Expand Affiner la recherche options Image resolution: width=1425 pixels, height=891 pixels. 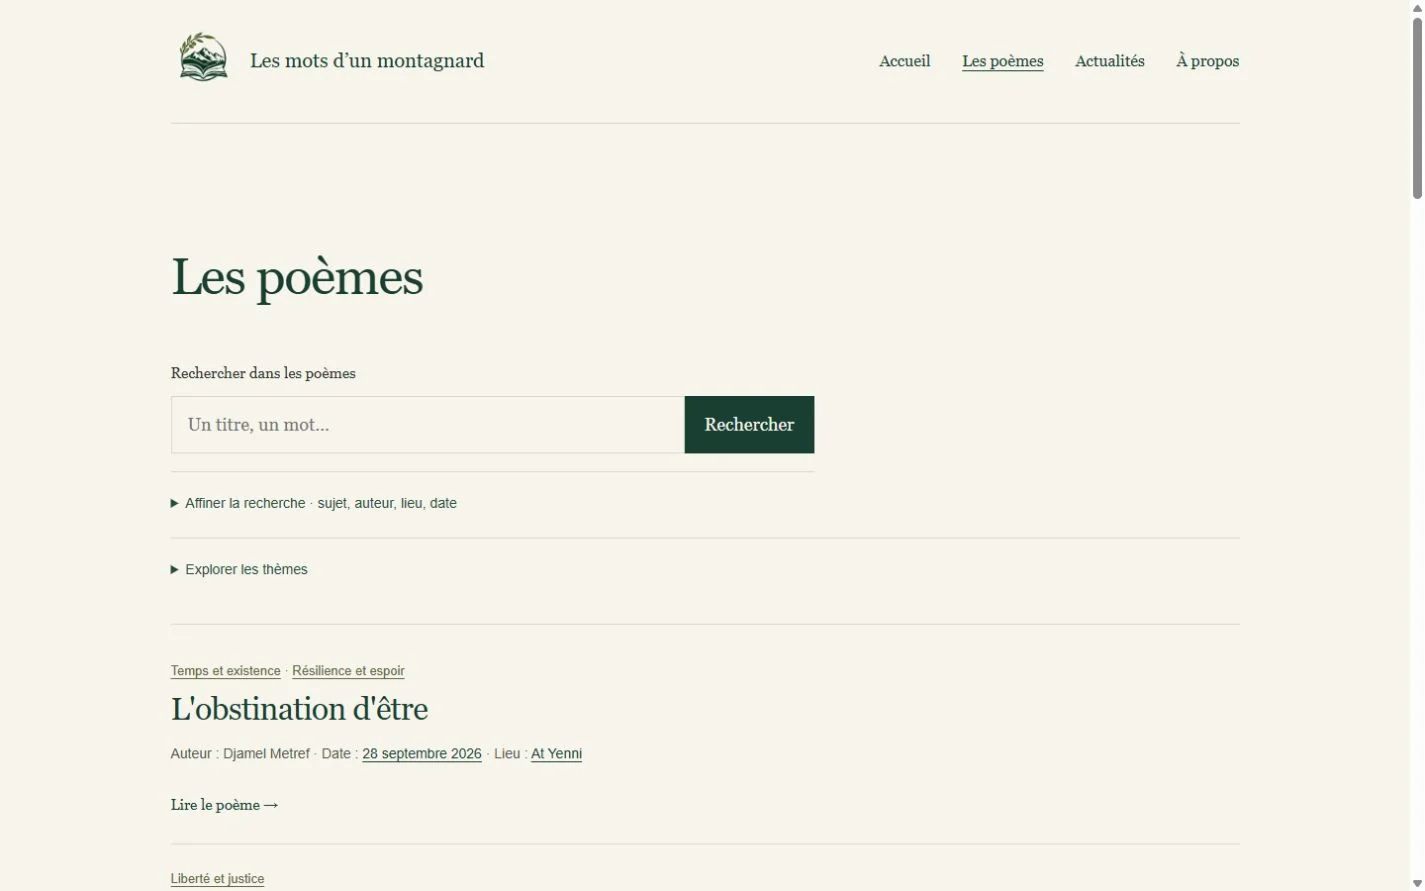(x=314, y=503)
